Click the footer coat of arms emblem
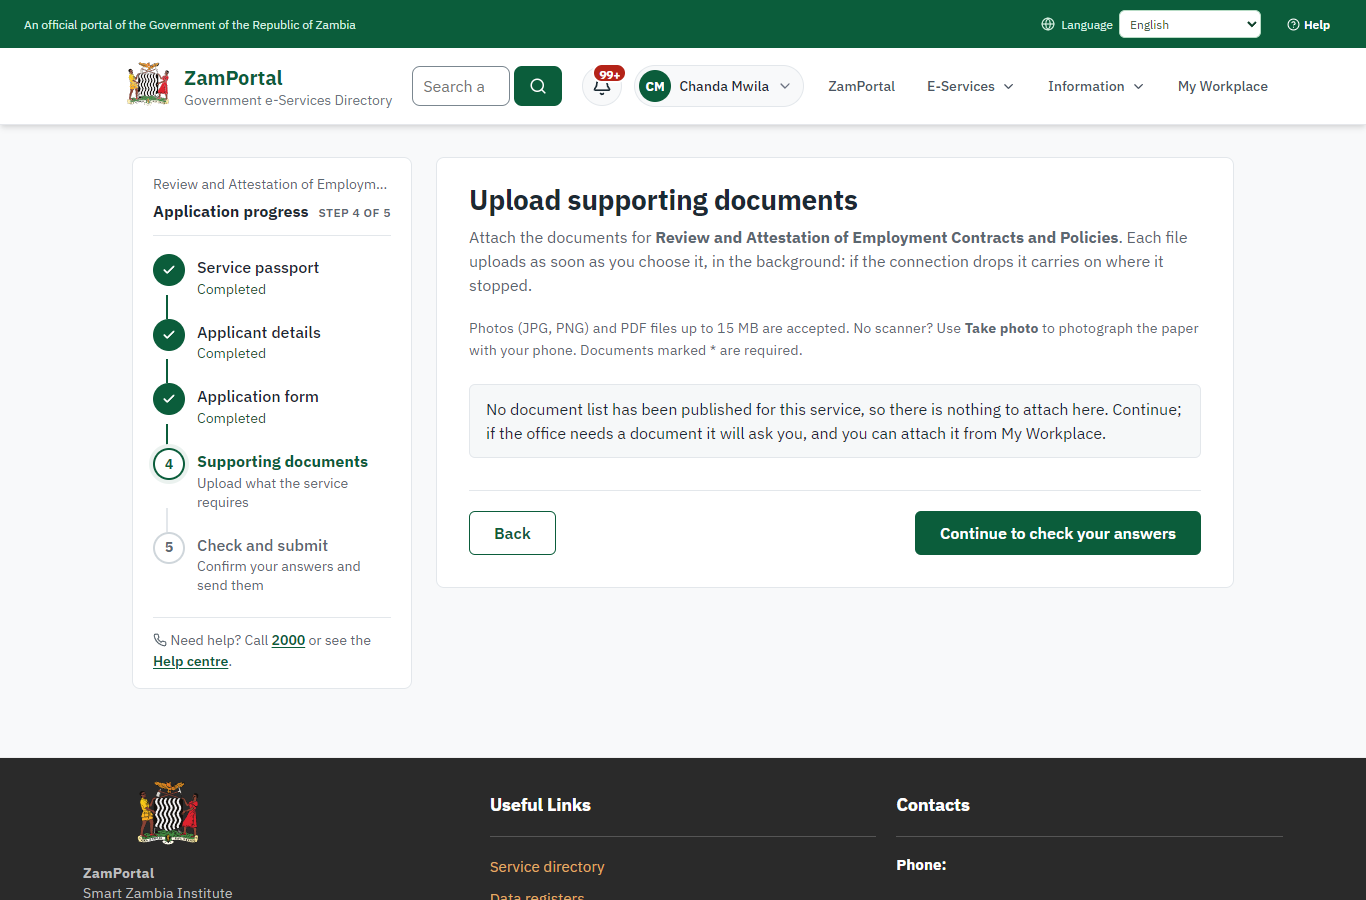 click(x=168, y=813)
